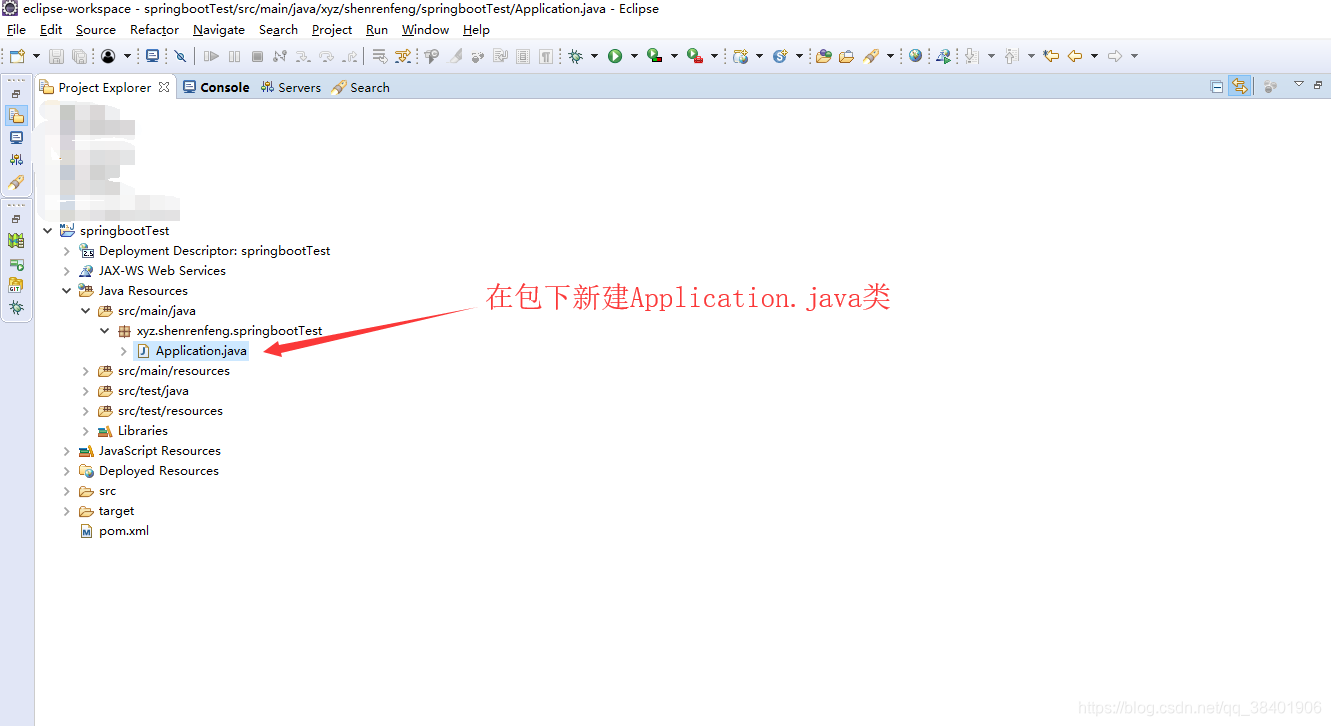The width and height of the screenshot is (1331, 726).
Task: Click the Search flashlight toolbar icon
Action: (870, 56)
